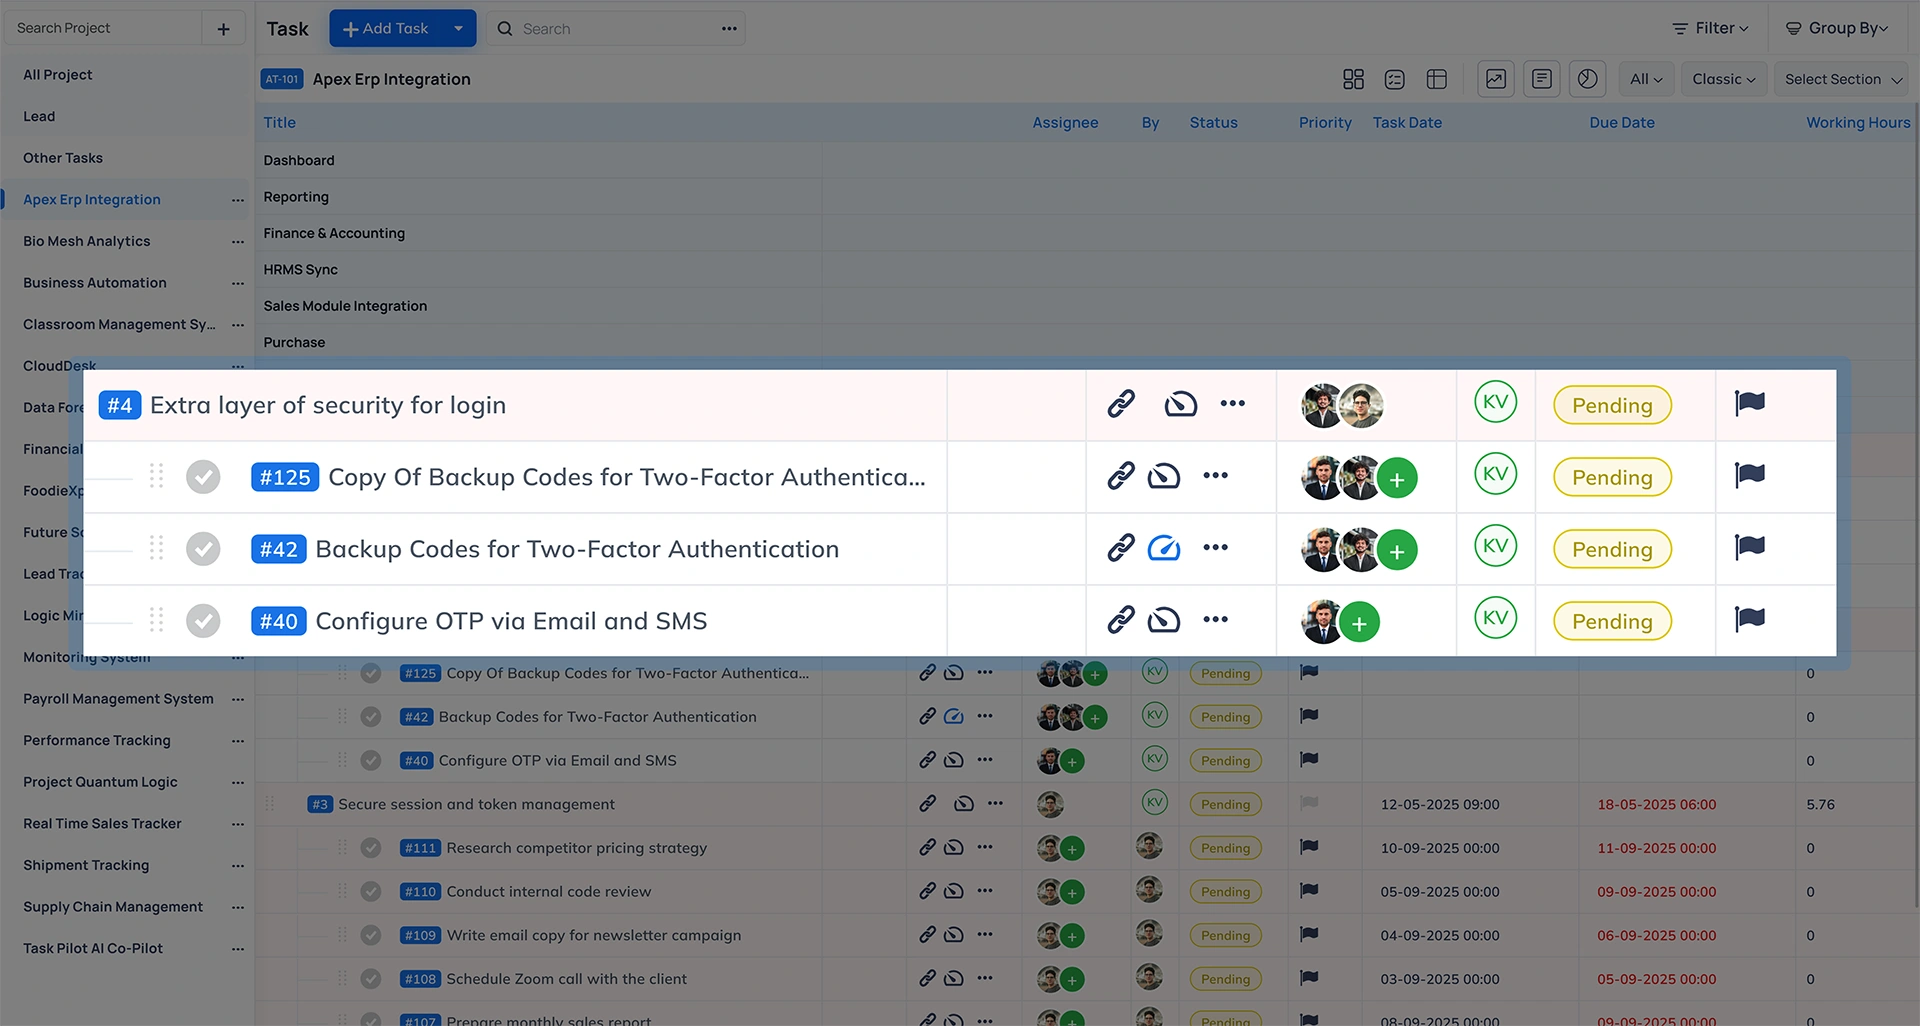Screen dimensions: 1920x1026
Task: Open the pie chart report icon
Action: (x=1587, y=79)
